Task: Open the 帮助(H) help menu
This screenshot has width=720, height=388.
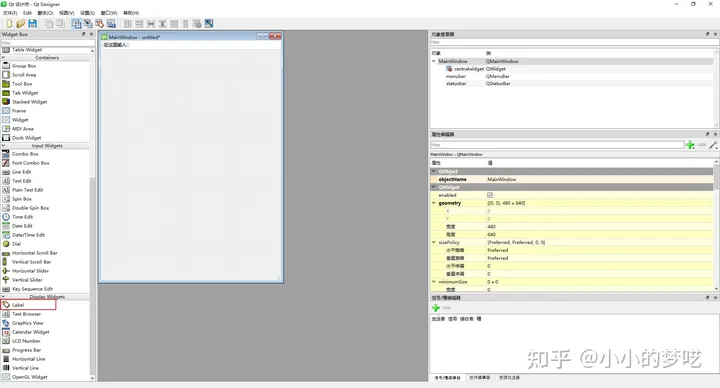Action: point(131,13)
